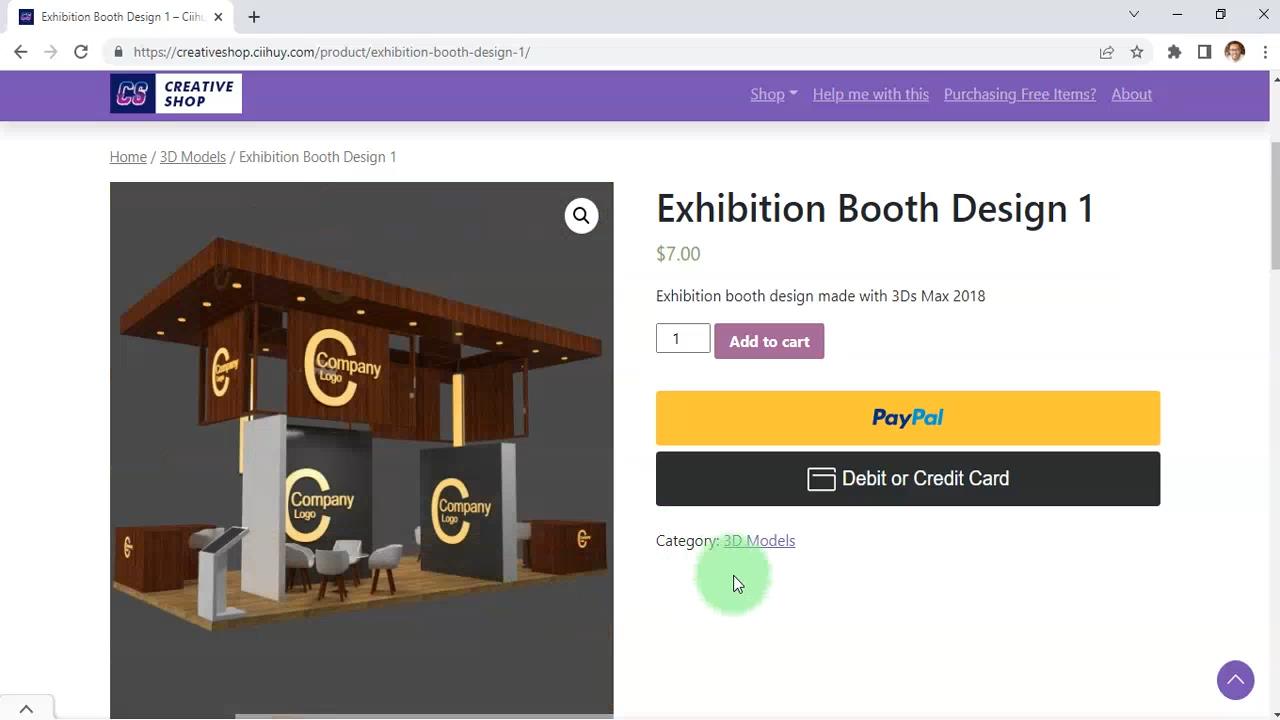Click the Exhibition Booth Design 1 heading

pos(875,208)
